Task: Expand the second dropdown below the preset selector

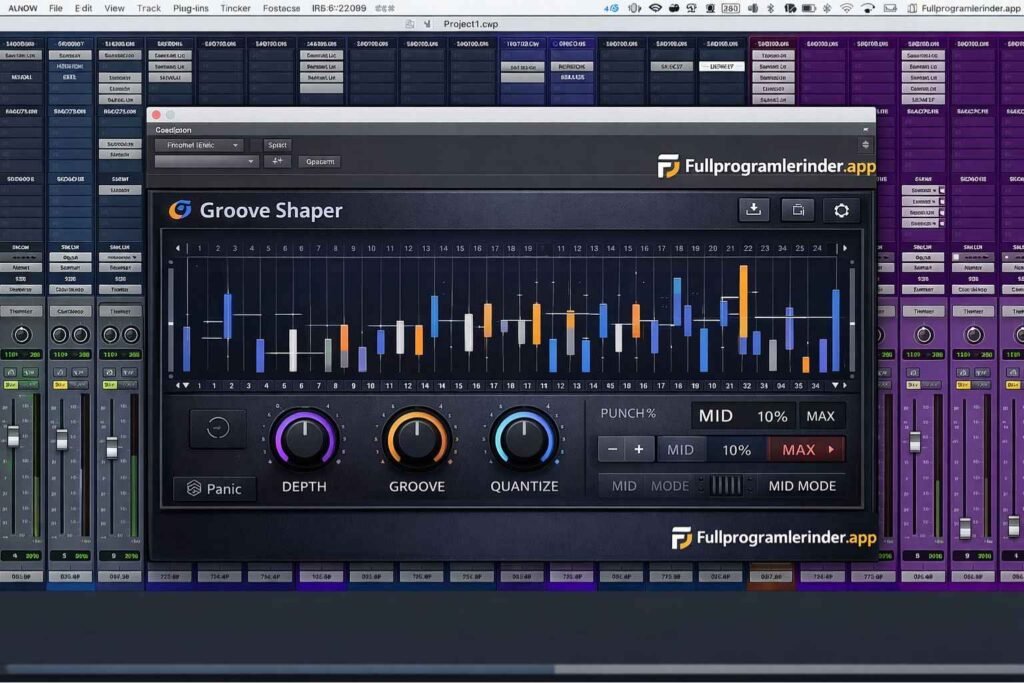Action: coord(206,161)
